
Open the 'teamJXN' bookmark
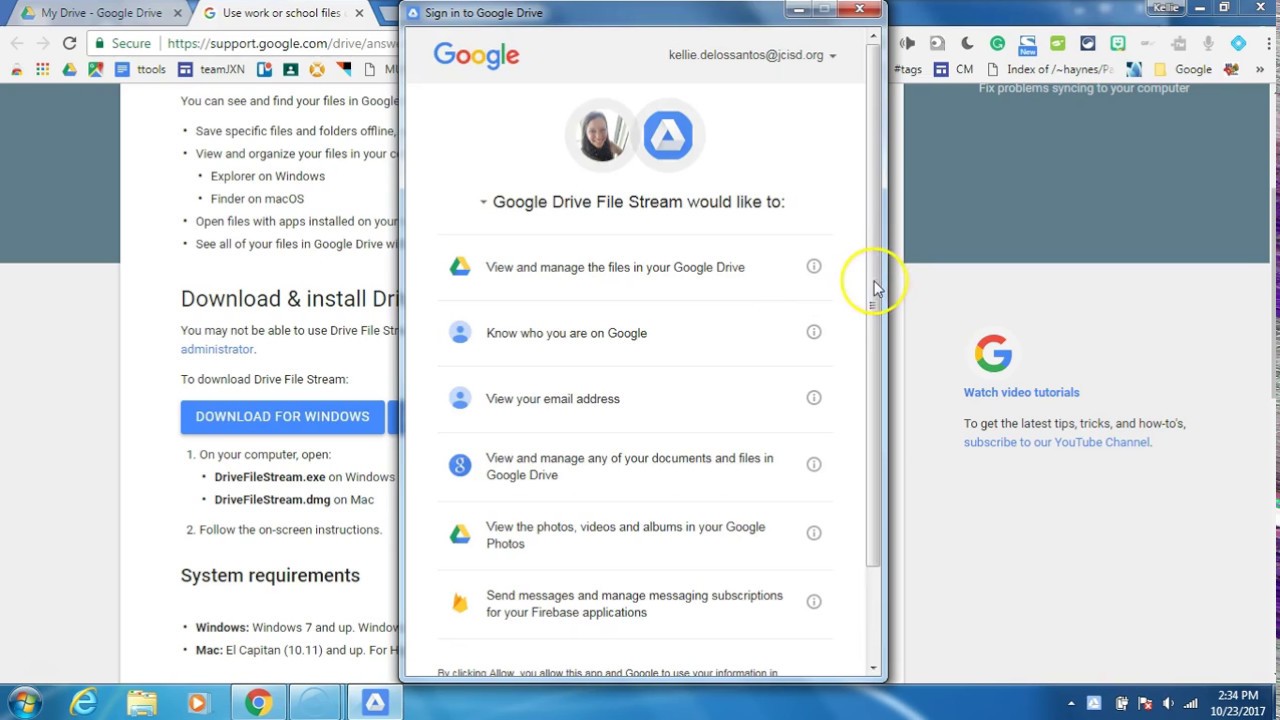click(213, 69)
